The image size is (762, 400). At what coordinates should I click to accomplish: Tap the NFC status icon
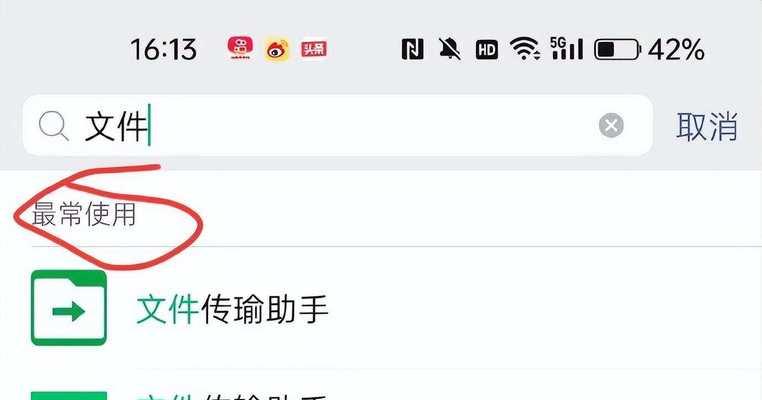tap(412, 49)
